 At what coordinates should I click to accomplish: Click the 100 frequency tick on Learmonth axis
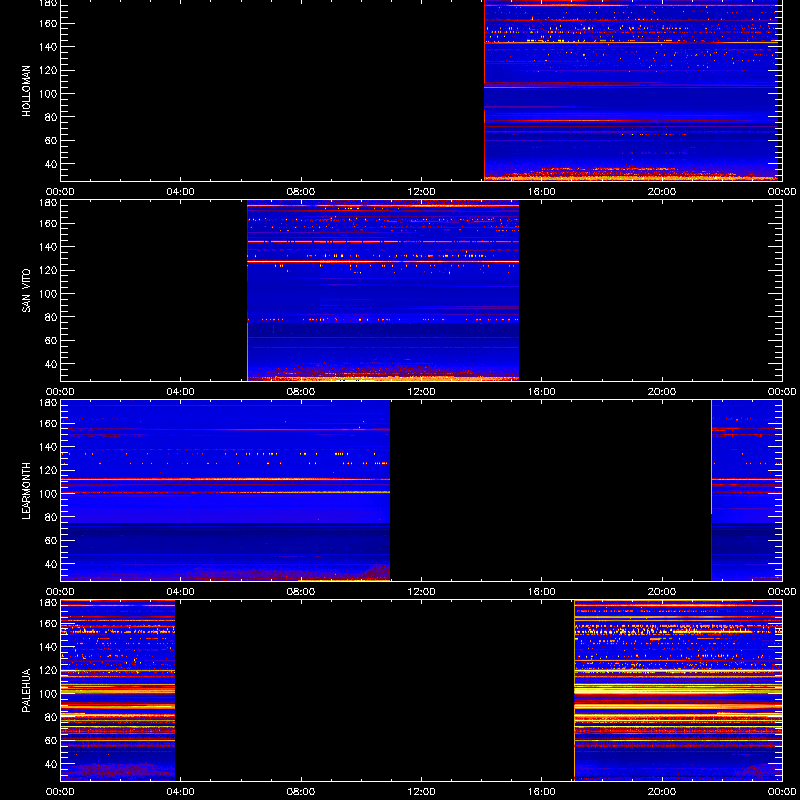[50, 494]
